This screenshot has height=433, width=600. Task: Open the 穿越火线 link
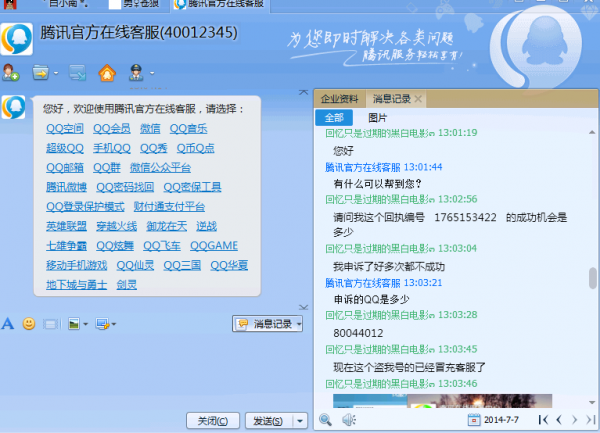coord(116,226)
